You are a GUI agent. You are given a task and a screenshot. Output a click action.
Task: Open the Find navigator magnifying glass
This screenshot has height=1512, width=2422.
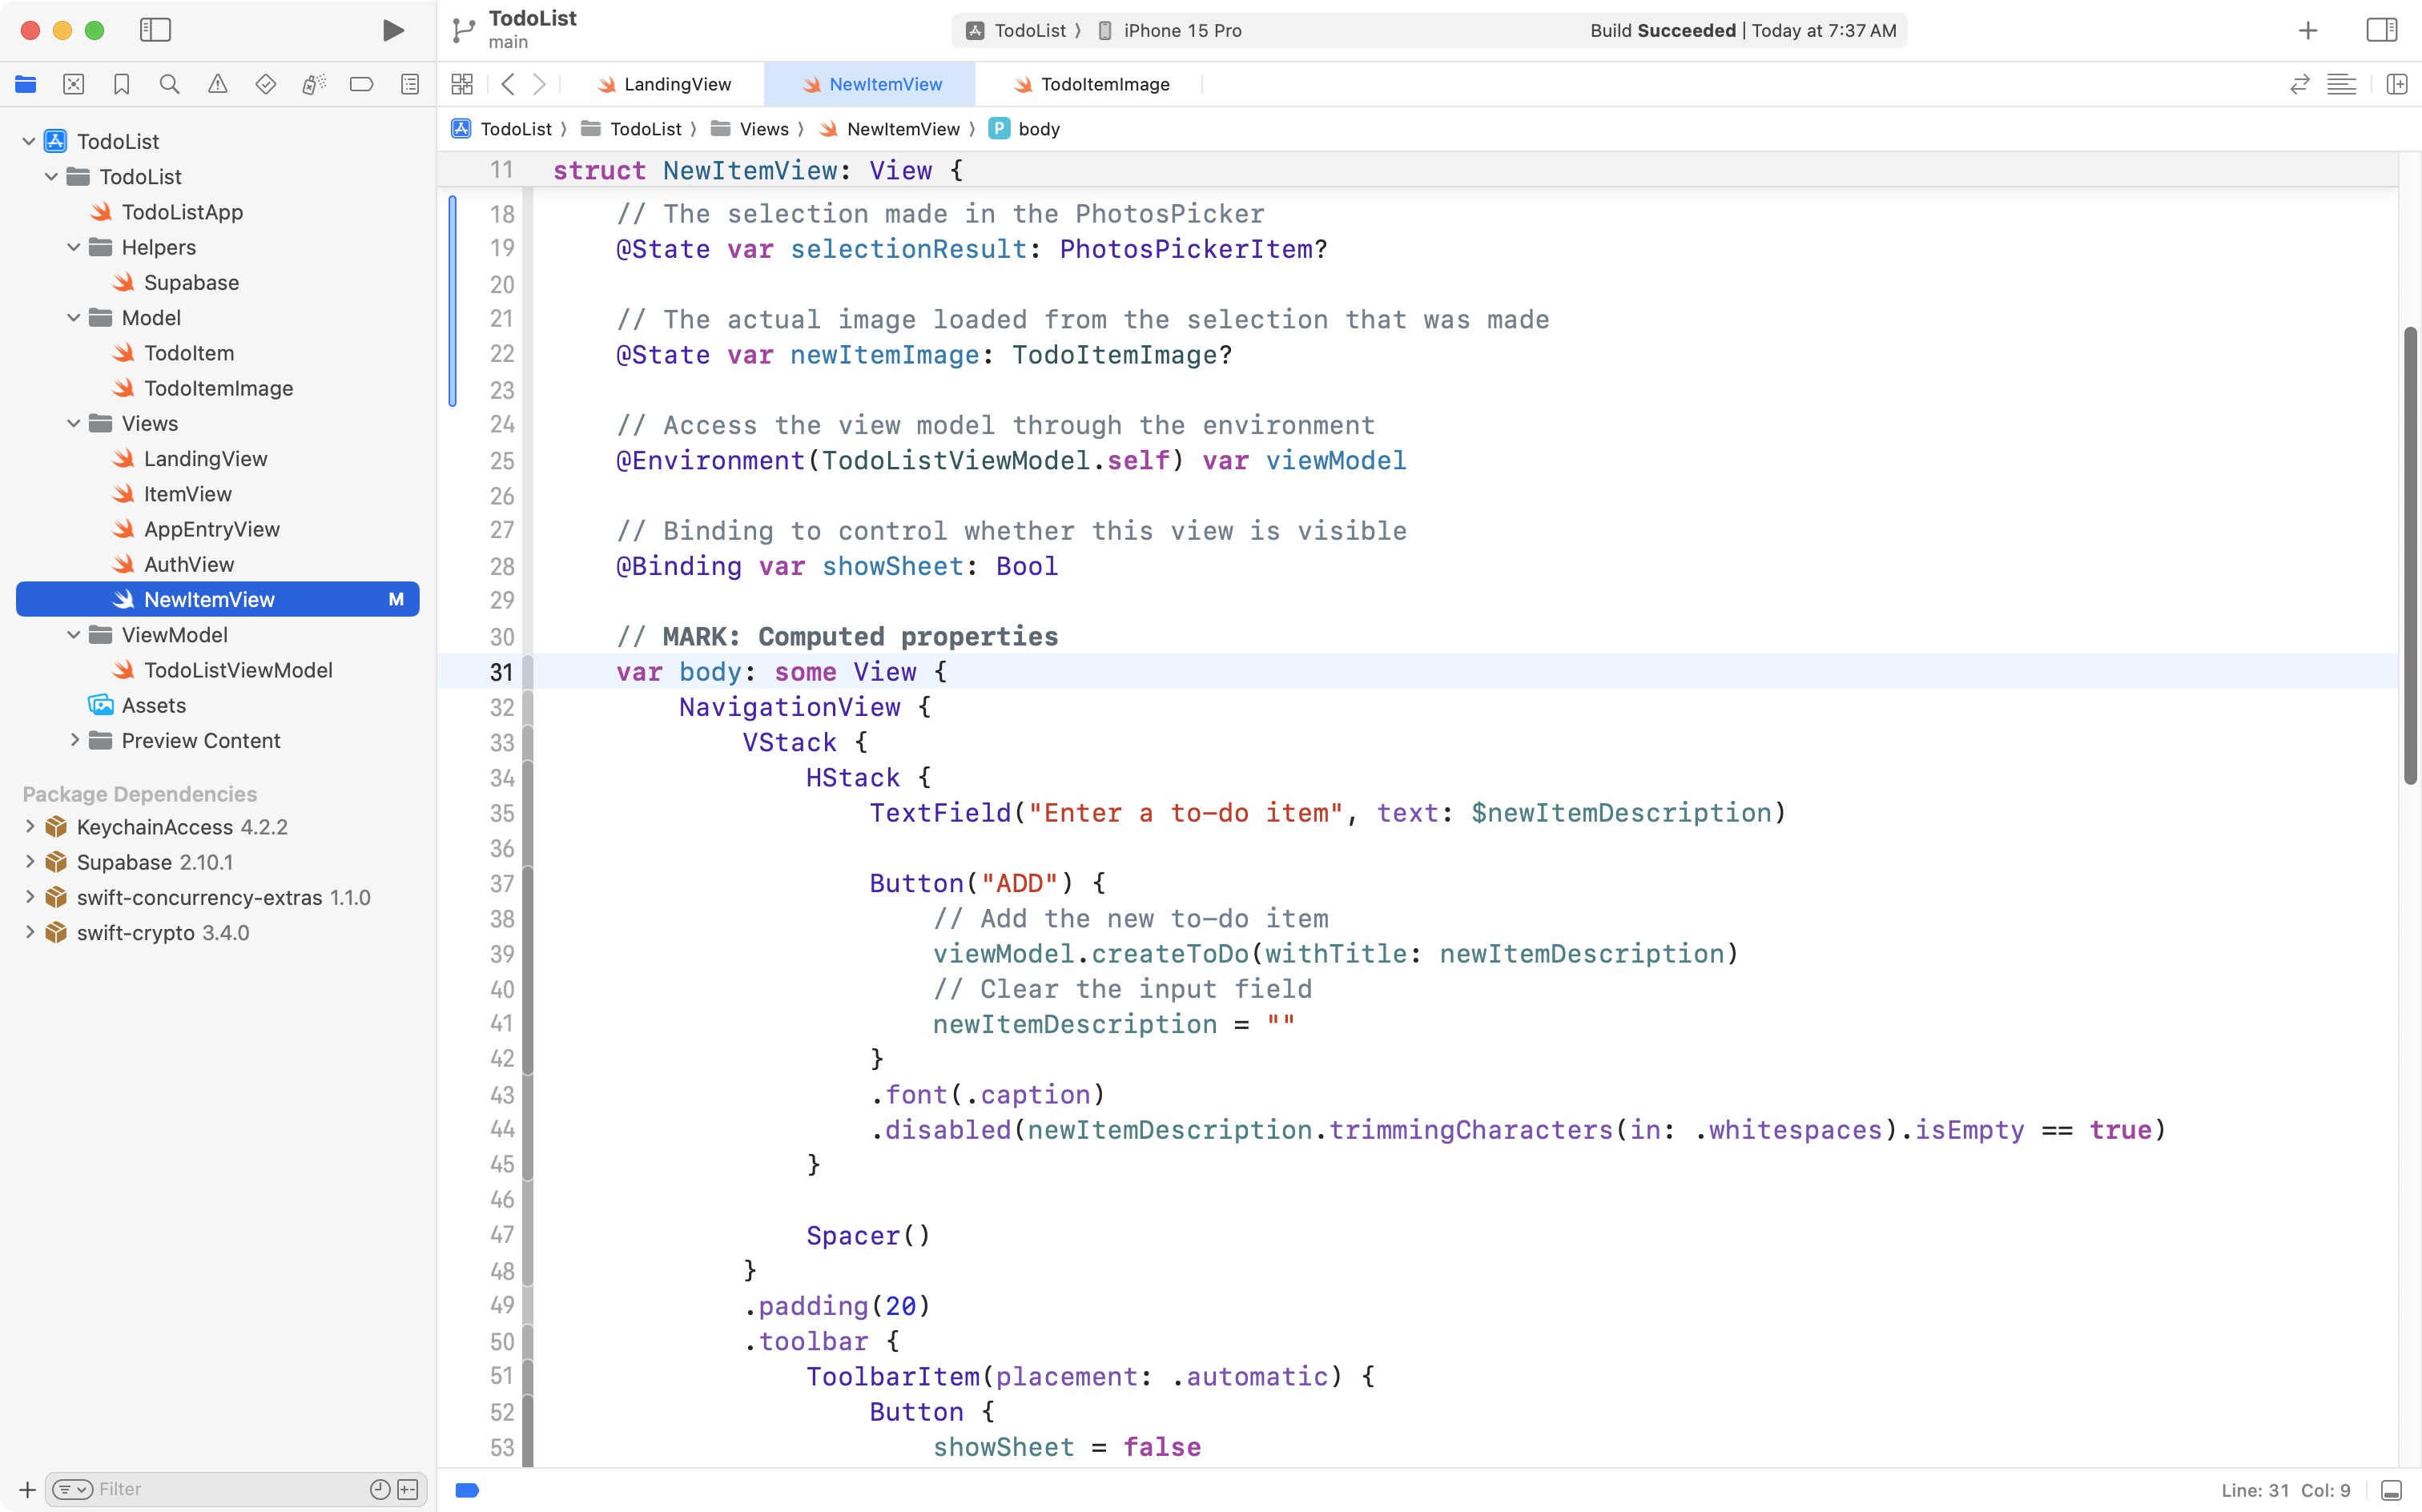[169, 84]
